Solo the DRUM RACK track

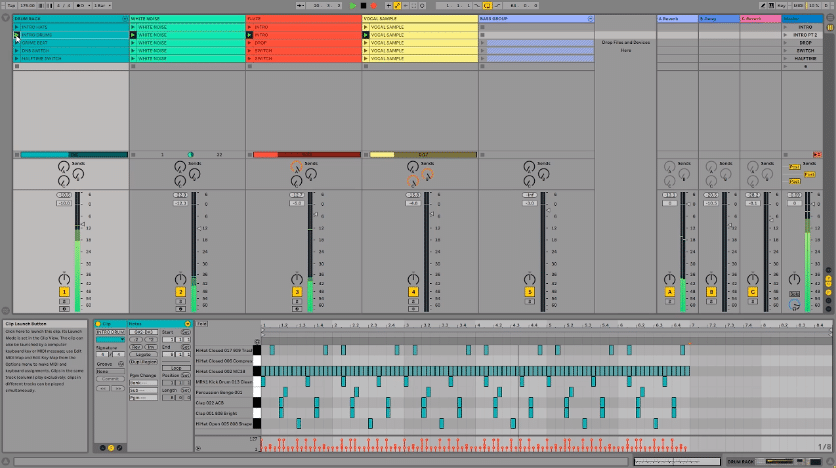64,301
